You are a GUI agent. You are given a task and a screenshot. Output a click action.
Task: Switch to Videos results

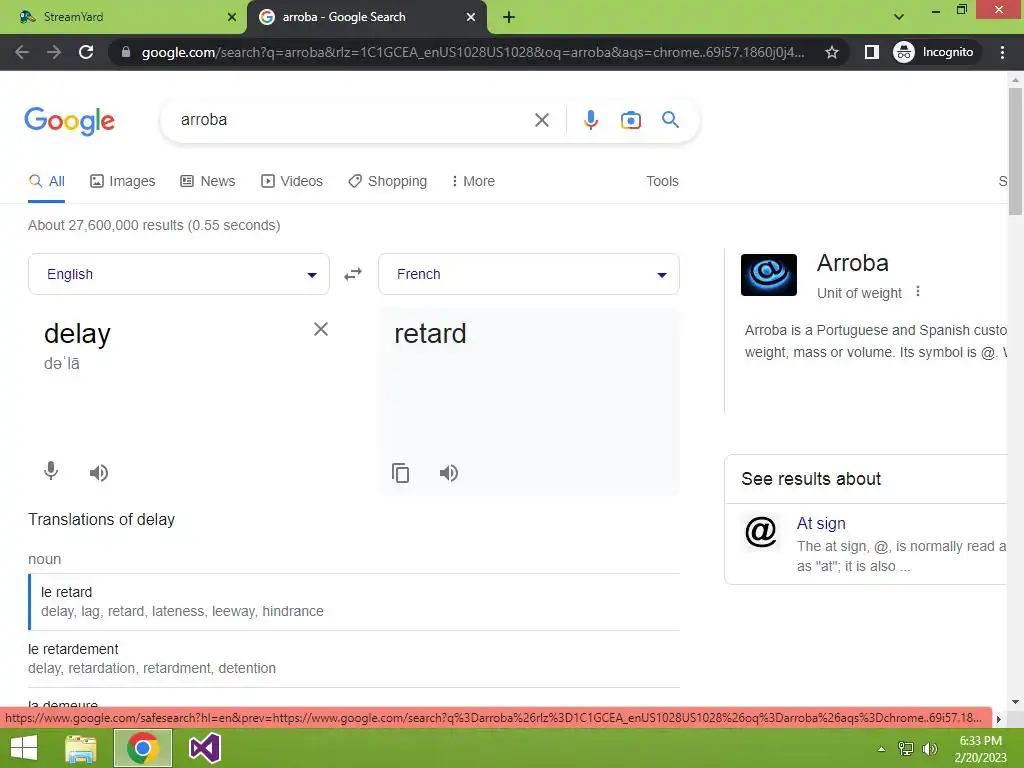click(292, 181)
